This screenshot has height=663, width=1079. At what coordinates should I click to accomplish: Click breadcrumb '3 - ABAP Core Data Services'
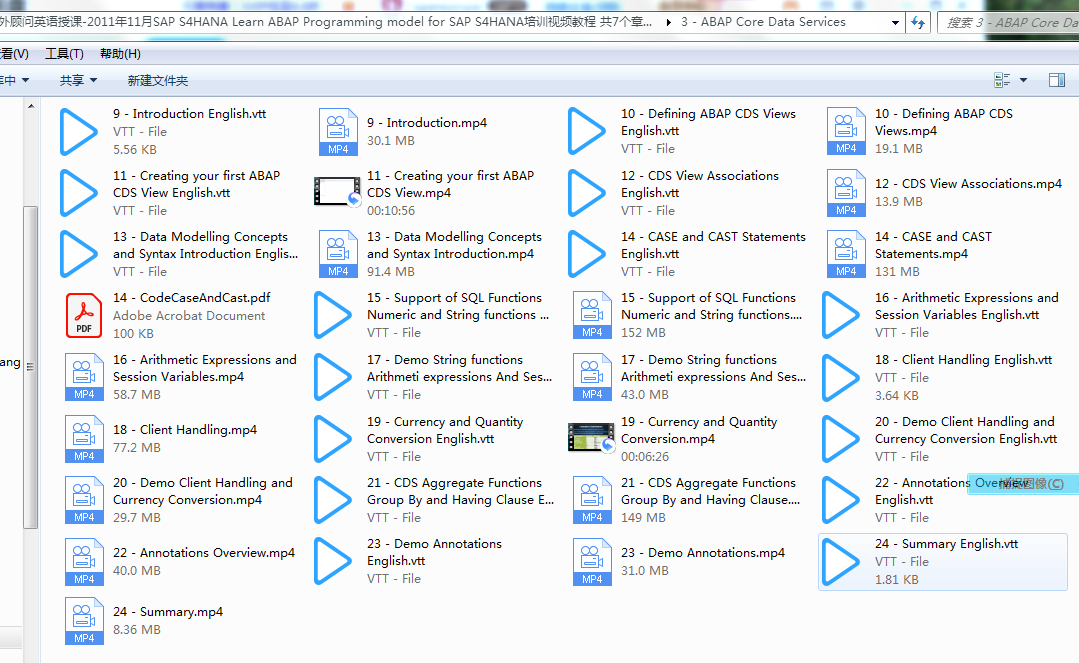[x=763, y=22]
